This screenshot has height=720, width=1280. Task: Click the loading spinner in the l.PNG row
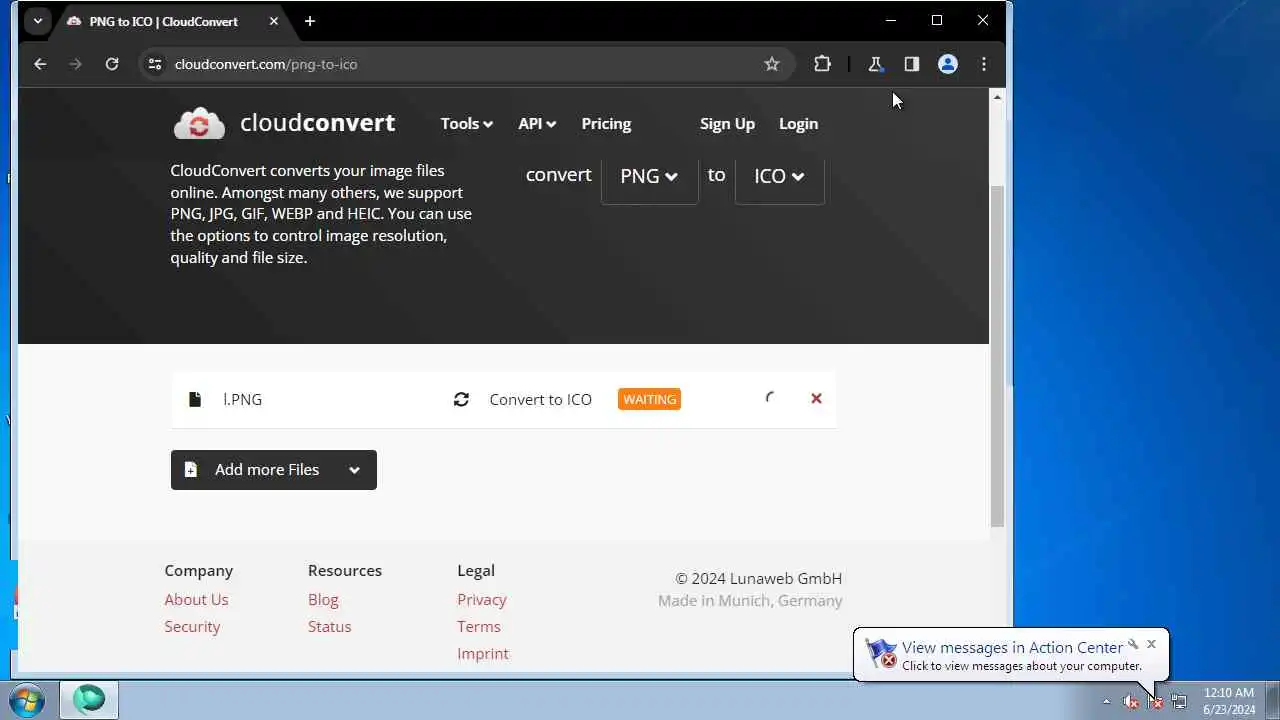click(x=770, y=398)
